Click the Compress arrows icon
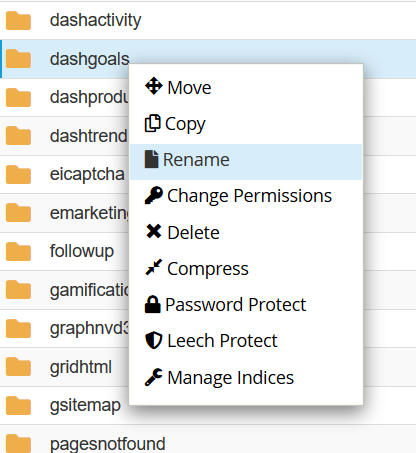 154,267
